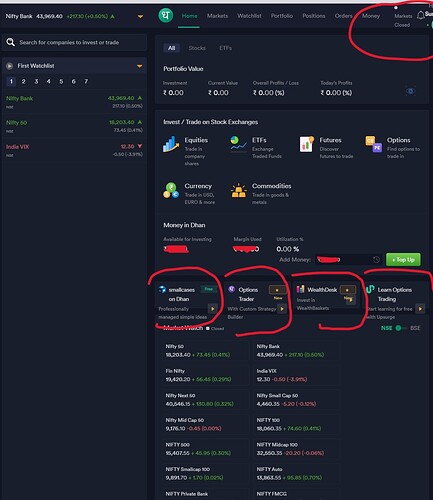The image size is (433, 500).
Task: Open the Commodities gold bars icon
Action: 239,190
